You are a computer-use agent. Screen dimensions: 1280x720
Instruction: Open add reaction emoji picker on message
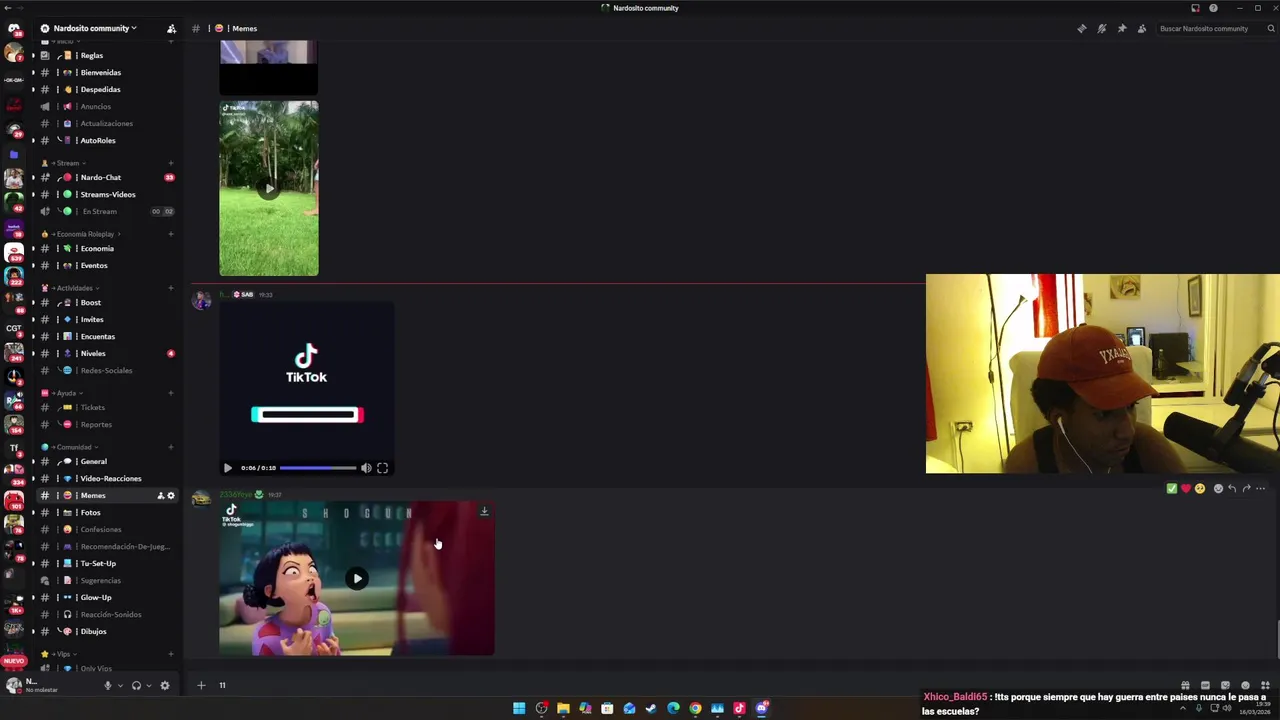pyautogui.click(x=1218, y=488)
